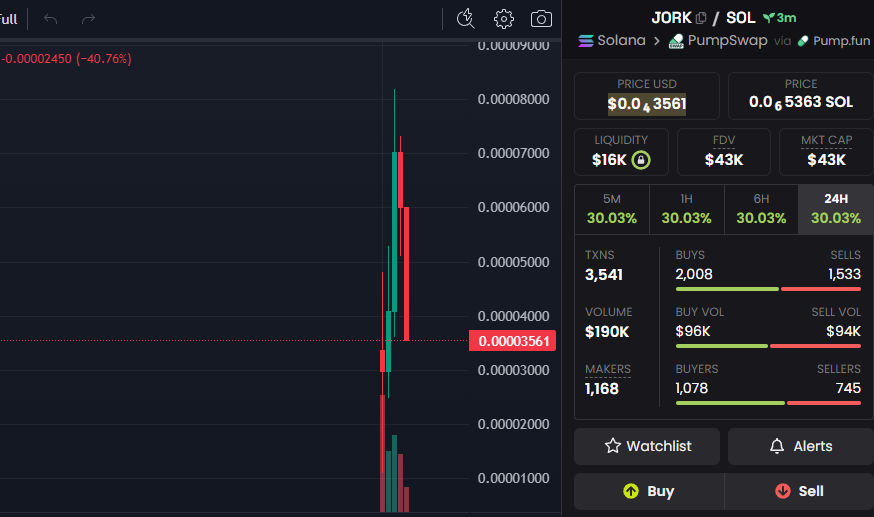Open the quick search lightning icon
Screen dimensions: 874x517
[x=465, y=19]
